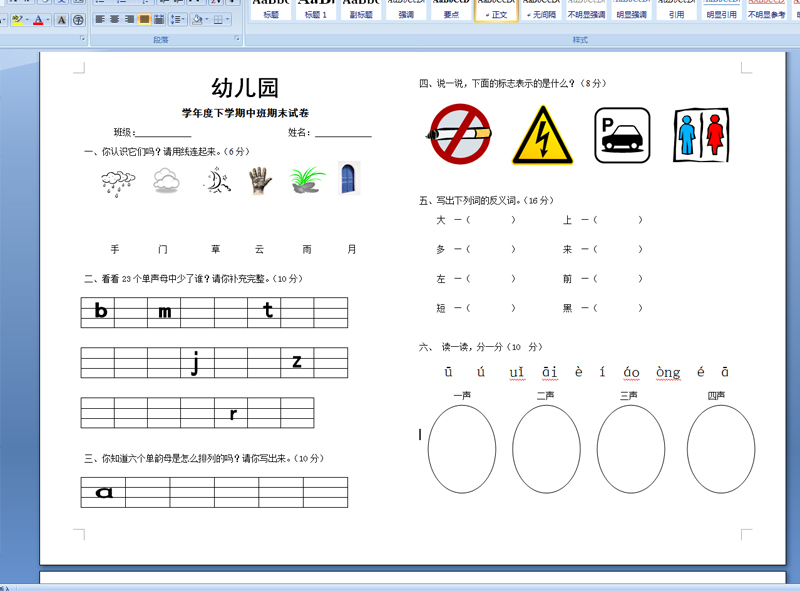Screen dimensions: 800x591
Task: Select the restroom sign image
Action: pos(702,135)
